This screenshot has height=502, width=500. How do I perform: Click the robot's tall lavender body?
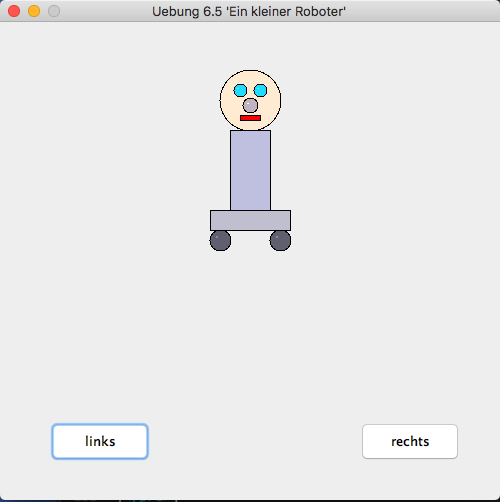[x=250, y=170]
